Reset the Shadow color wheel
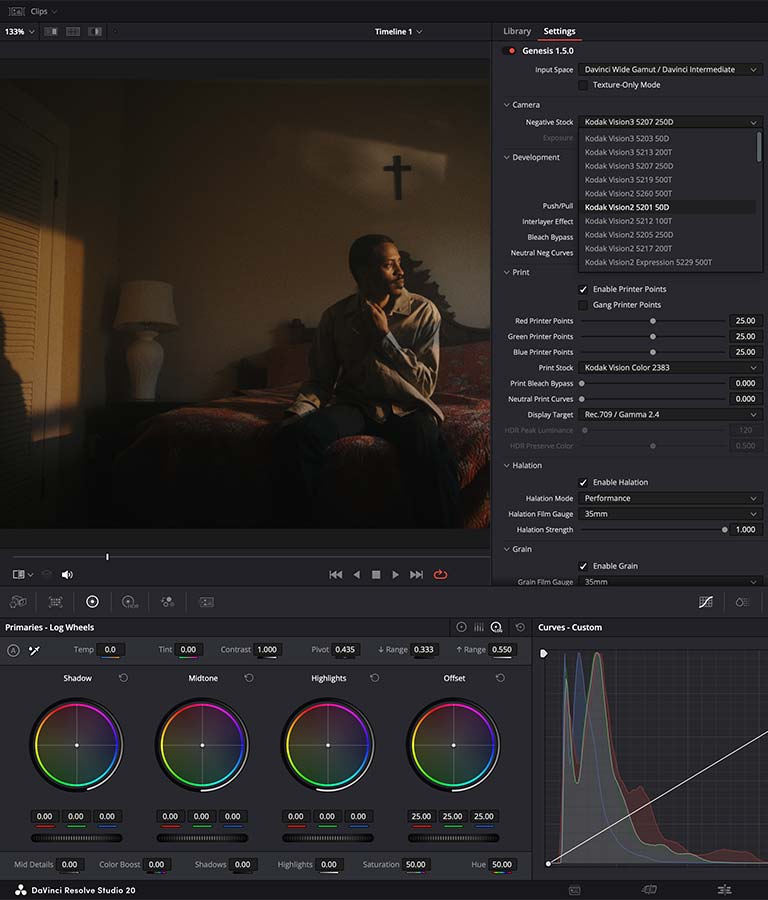The image size is (768, 900). (123, 678)
